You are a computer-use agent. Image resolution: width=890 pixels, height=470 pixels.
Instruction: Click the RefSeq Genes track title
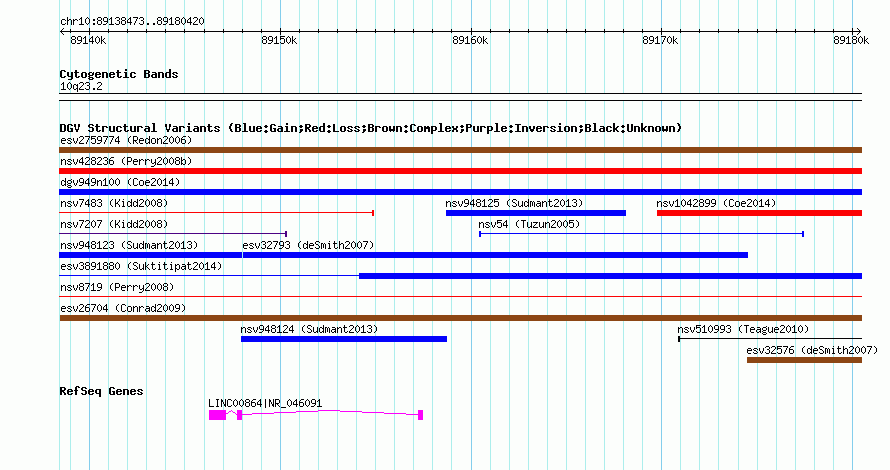(x=101, y=391)
